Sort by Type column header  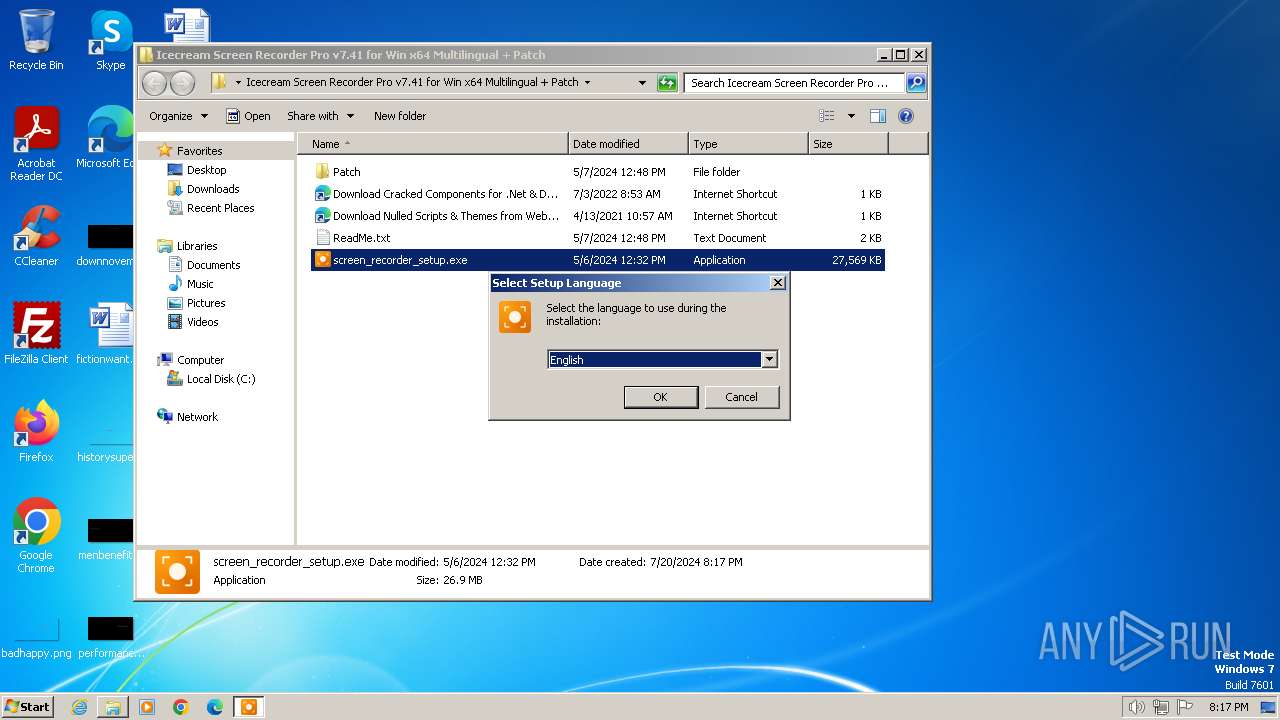748,144
